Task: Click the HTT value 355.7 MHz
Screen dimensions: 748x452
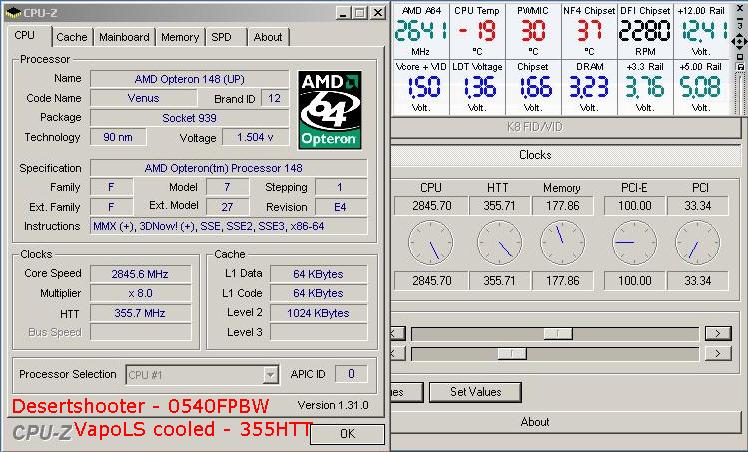Action: (x=140, y=313)
